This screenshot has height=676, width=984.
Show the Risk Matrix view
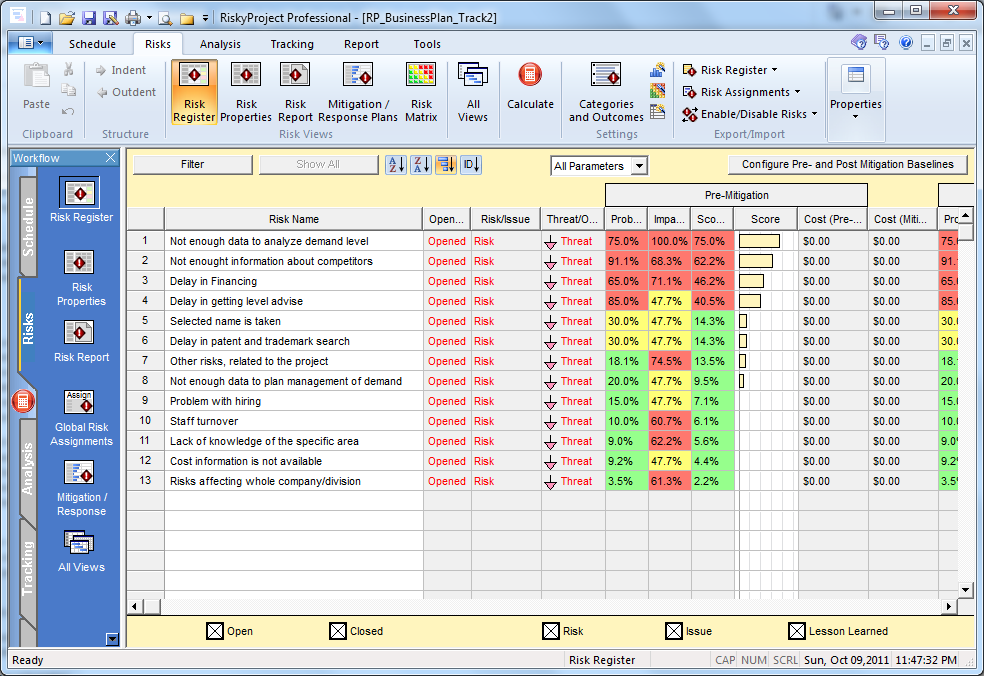point(421,92)
